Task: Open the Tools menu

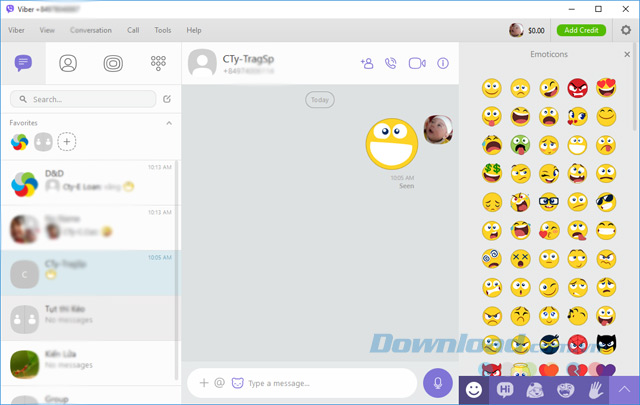Action: pyautogui.click(x=163, y=30)
